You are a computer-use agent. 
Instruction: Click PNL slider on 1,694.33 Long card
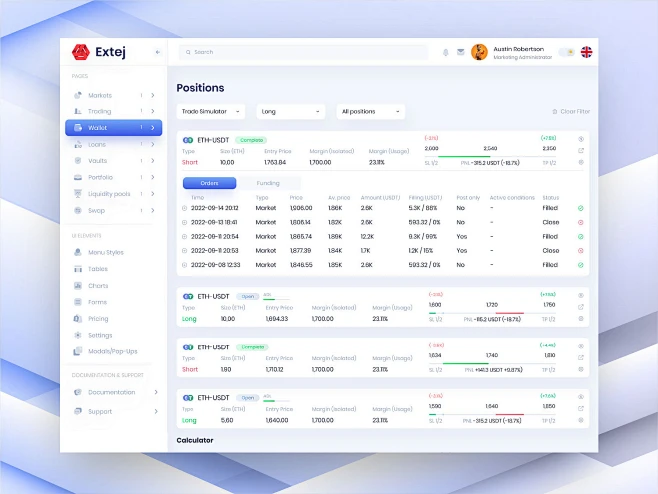point(492,313)
